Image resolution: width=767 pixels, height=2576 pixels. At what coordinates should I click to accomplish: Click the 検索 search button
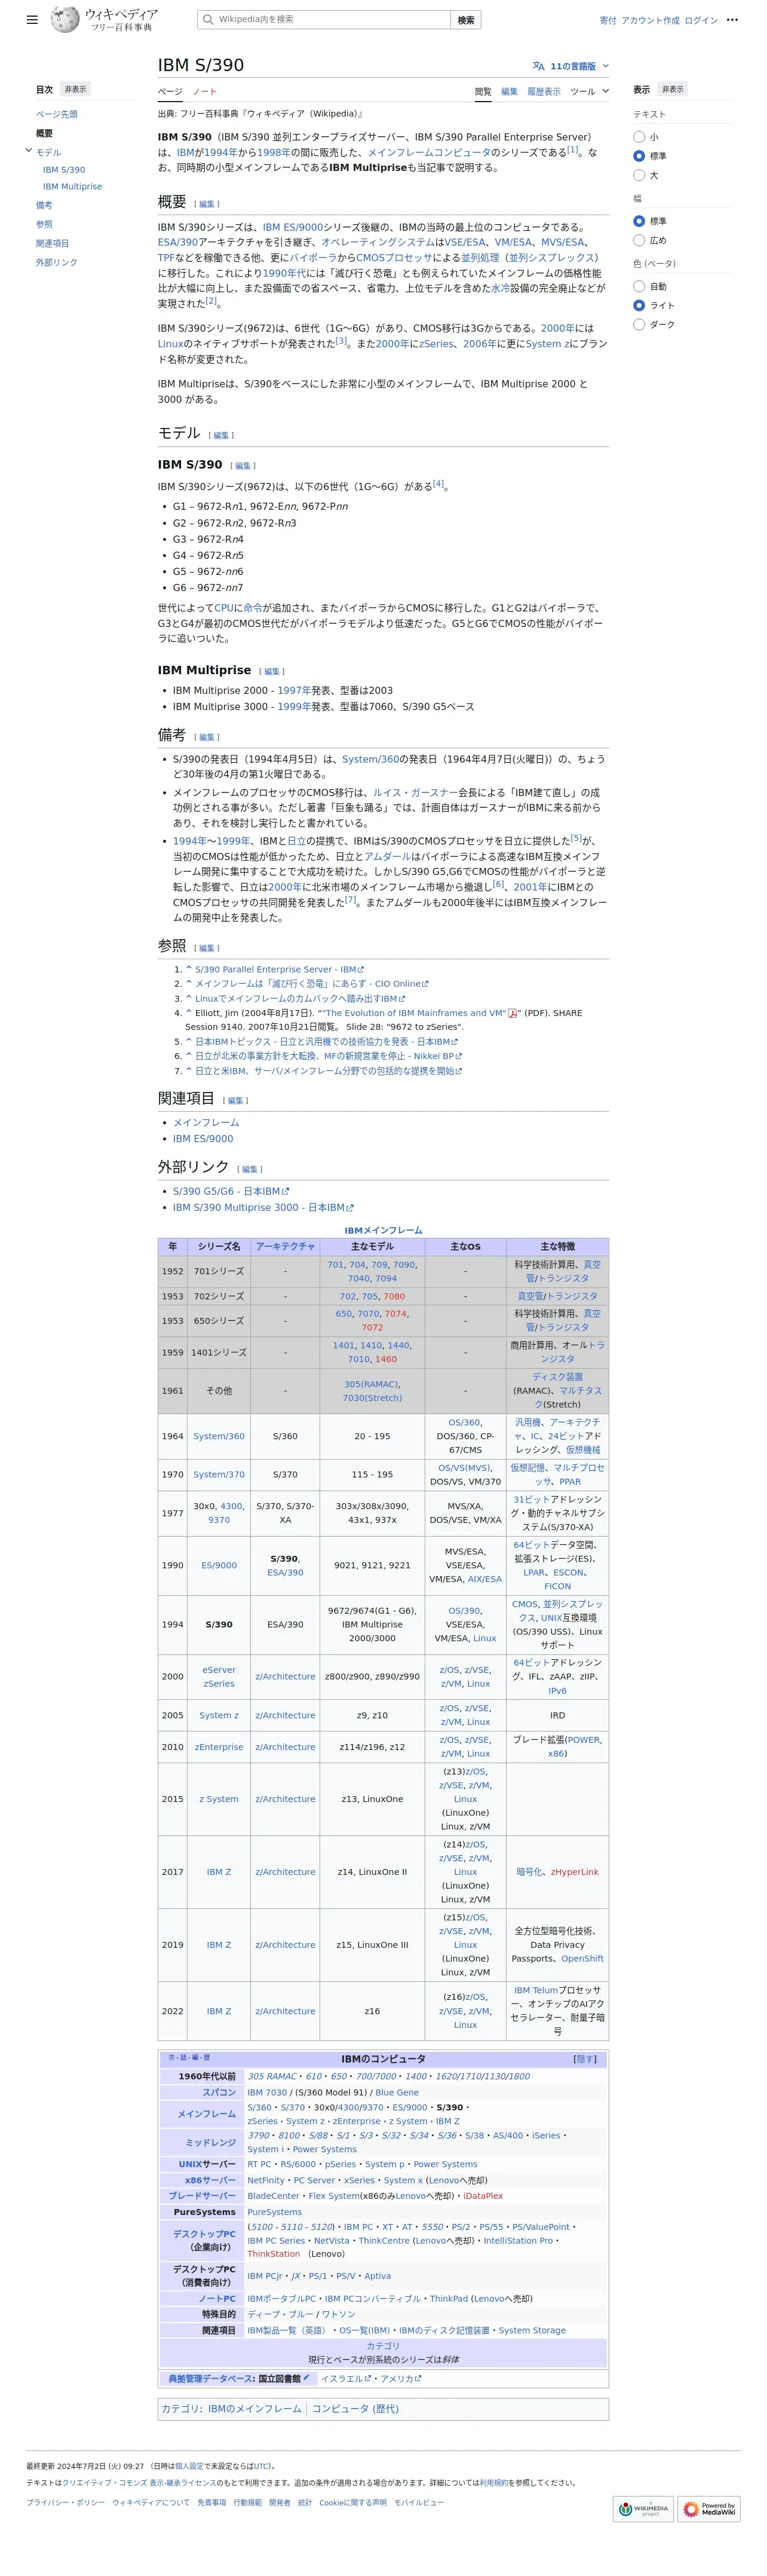[x=466, y=19]
